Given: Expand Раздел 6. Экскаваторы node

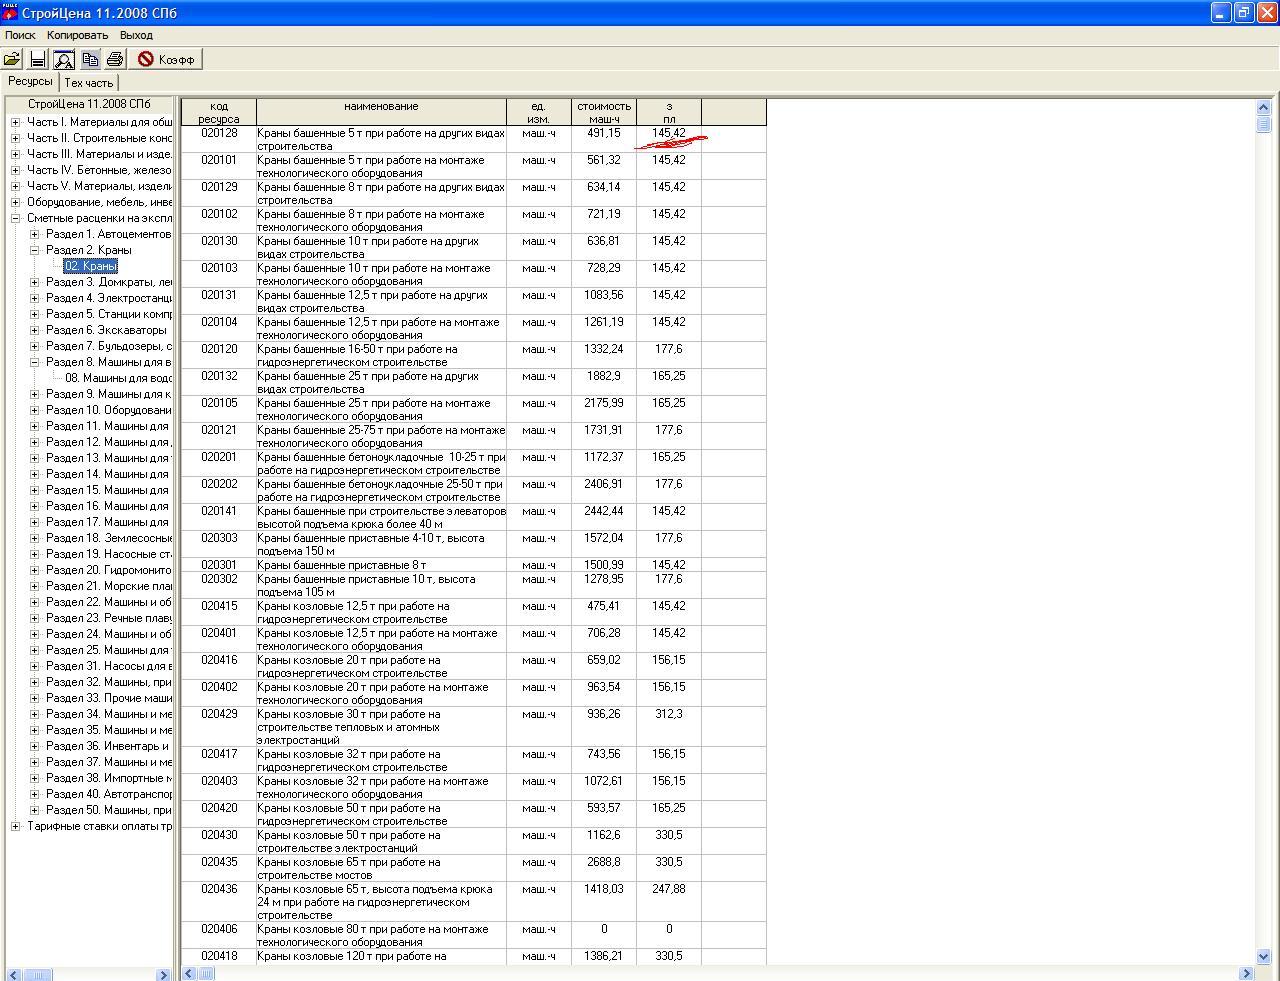Looking at the screenshot, I should pyautogui.click(x=34, y=330).
